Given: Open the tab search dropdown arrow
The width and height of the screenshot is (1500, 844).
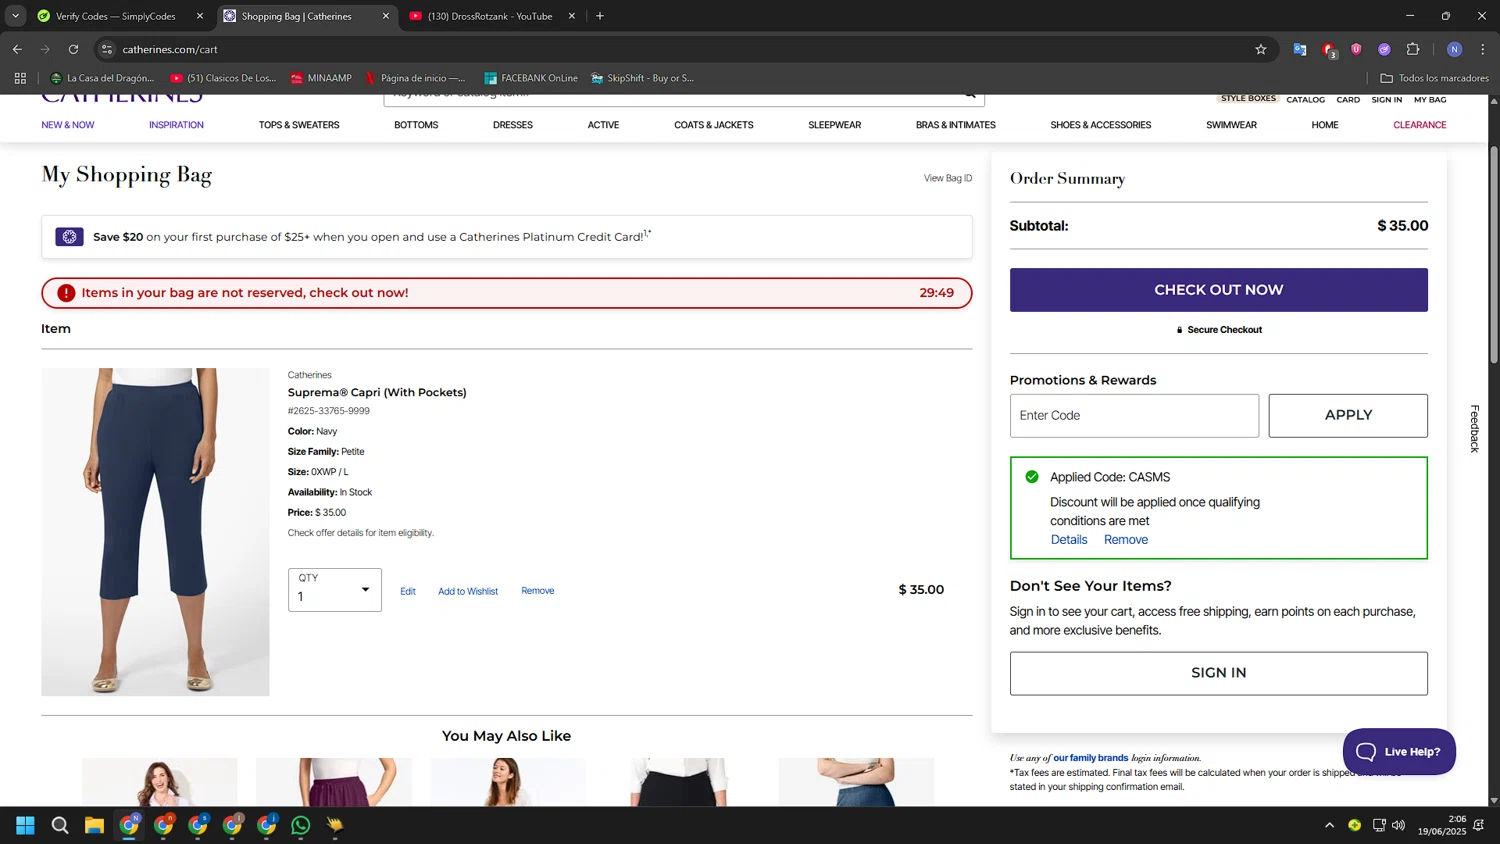Looking at the screenshot, I should click(15, 16).
